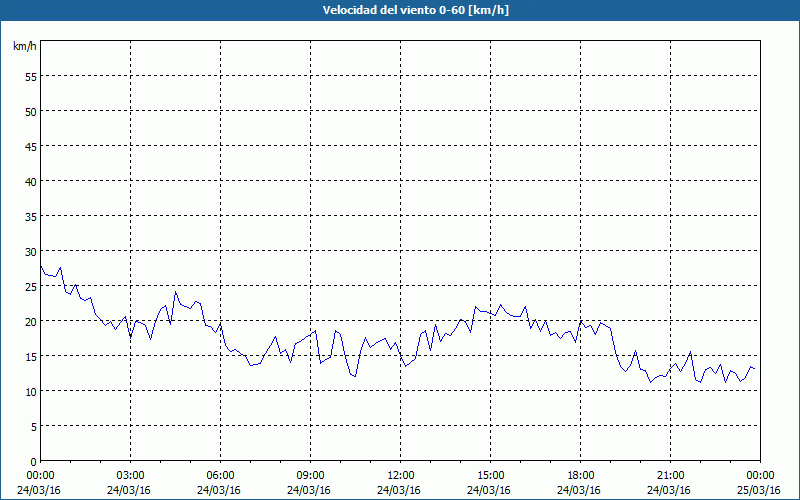Select the 40 value on the y-axis
Viewport: 800px width, 500px height.
point(31,181)
